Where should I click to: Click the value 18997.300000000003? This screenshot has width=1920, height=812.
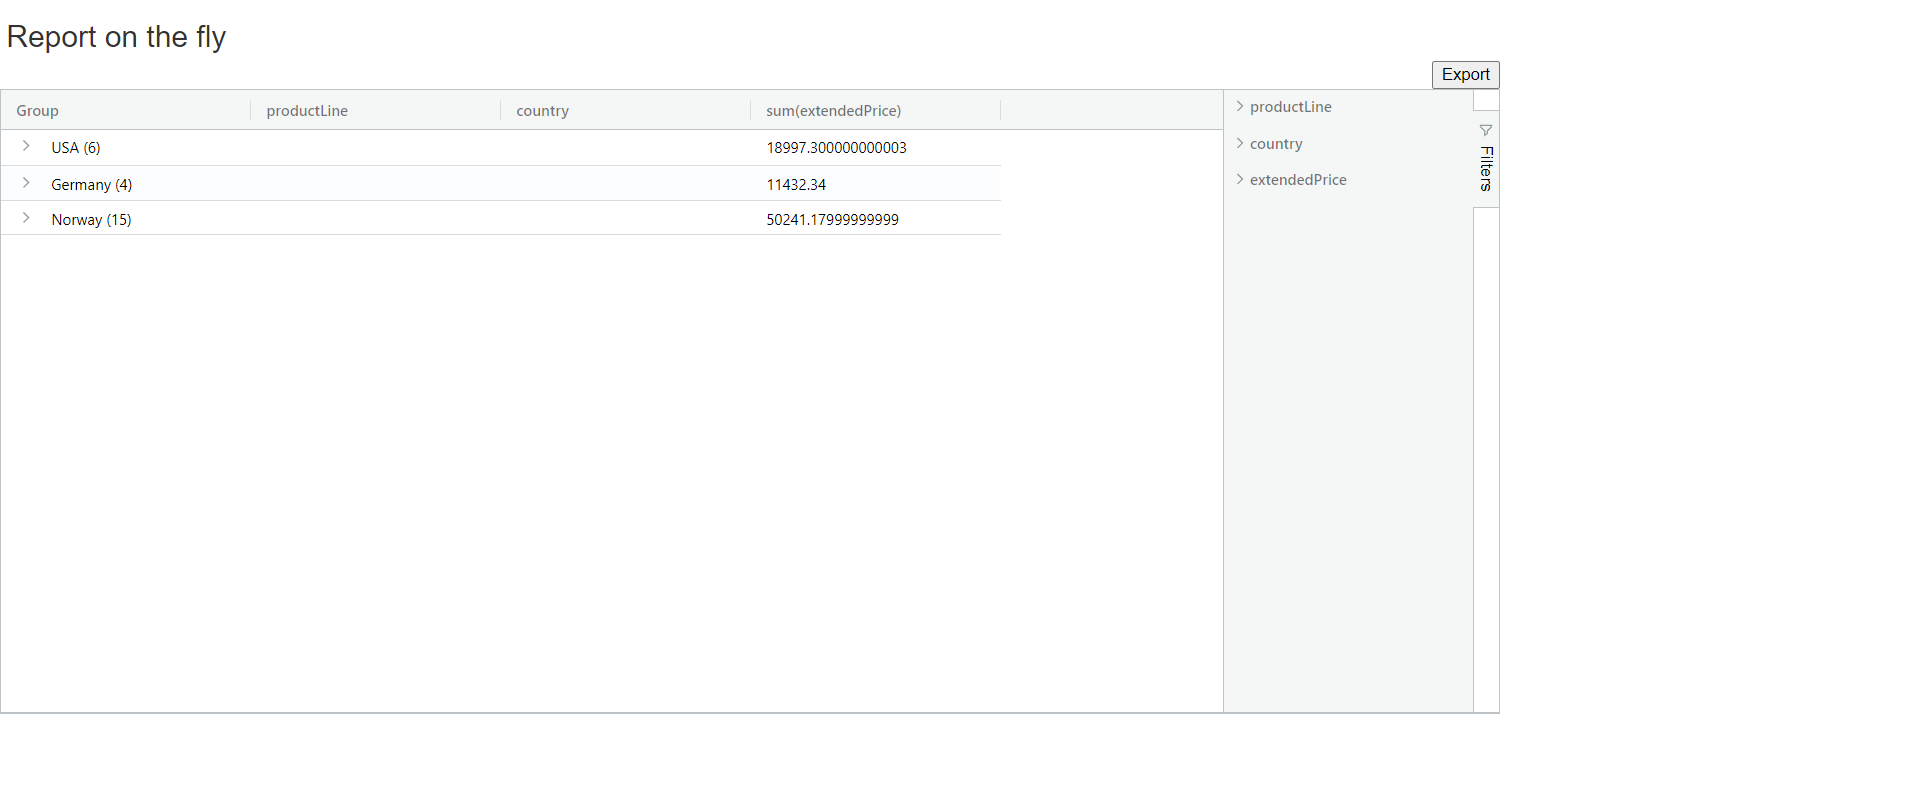pos(836,148)
